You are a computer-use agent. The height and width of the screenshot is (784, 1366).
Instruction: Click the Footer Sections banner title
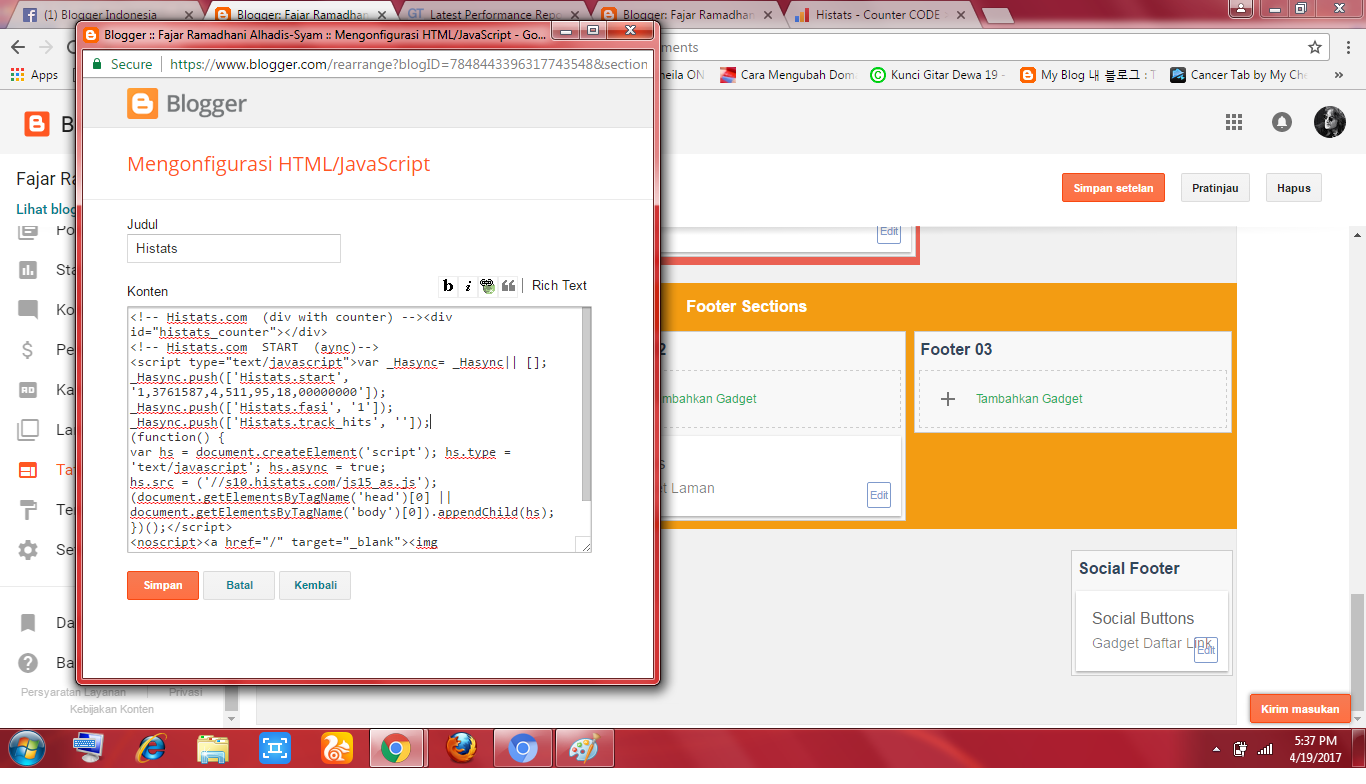(746, 307)
